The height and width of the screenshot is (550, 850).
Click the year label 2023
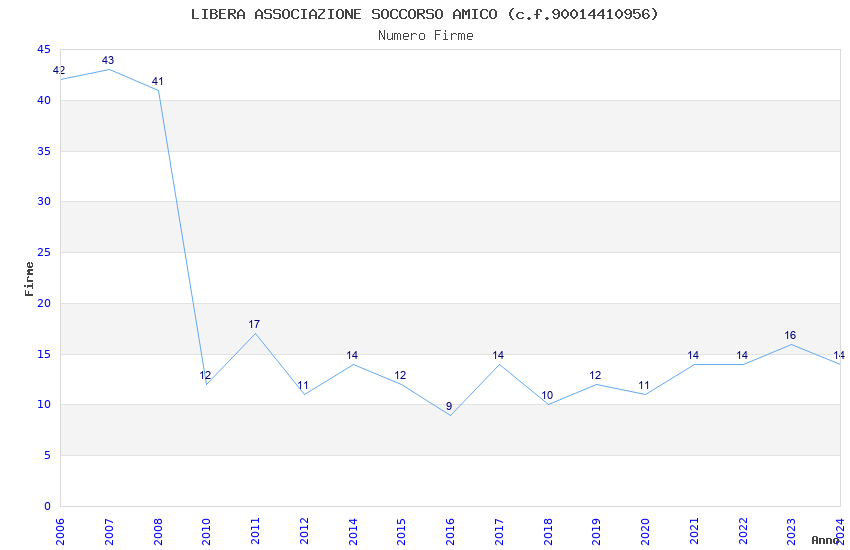click(x=791, y=532)
